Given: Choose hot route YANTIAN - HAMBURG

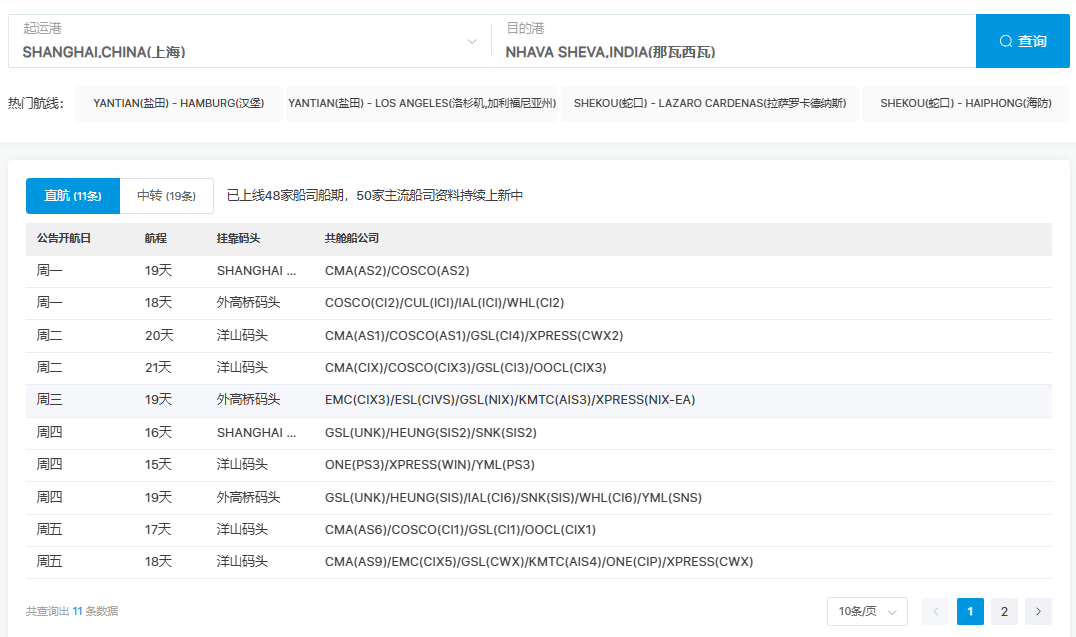Looking at the screenshot, I should [178, 103].
